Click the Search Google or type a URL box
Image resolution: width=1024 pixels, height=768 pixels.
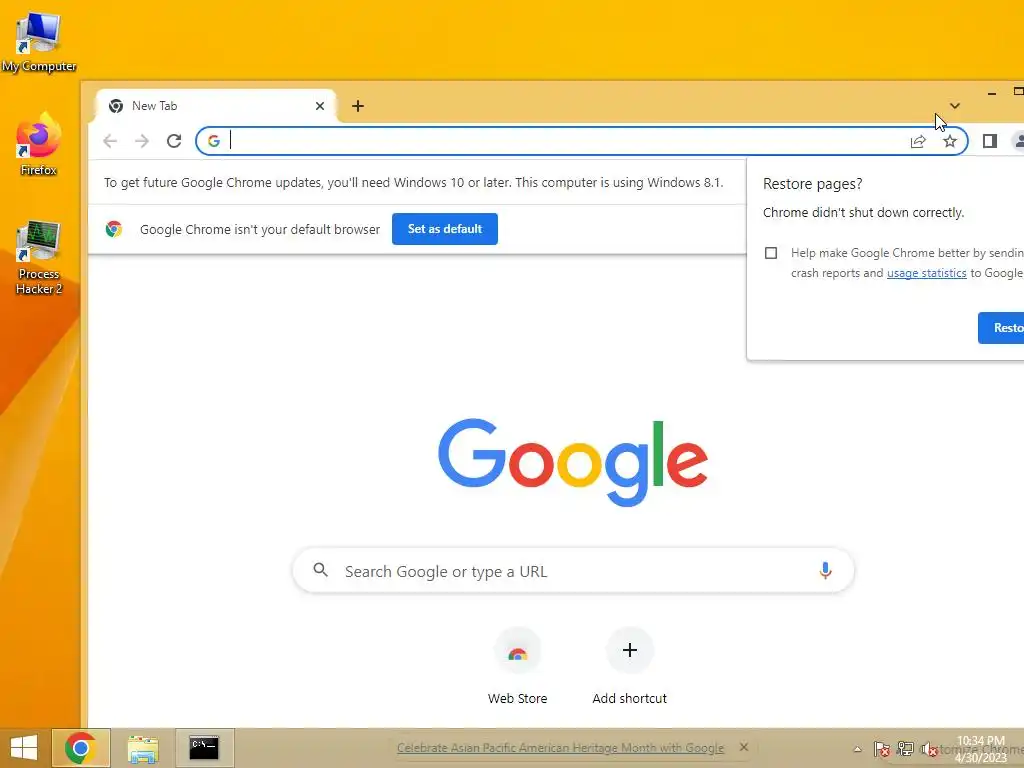(x=573, y=571)
